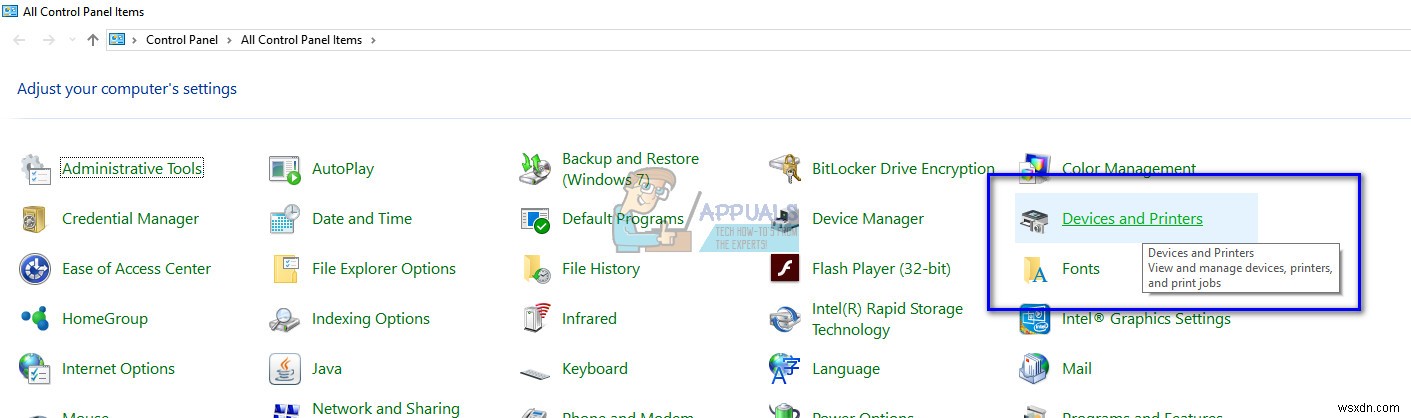Click the Indexing Options magnifier icon
This screenshot has height=418, width=1411.
(285, 319)
